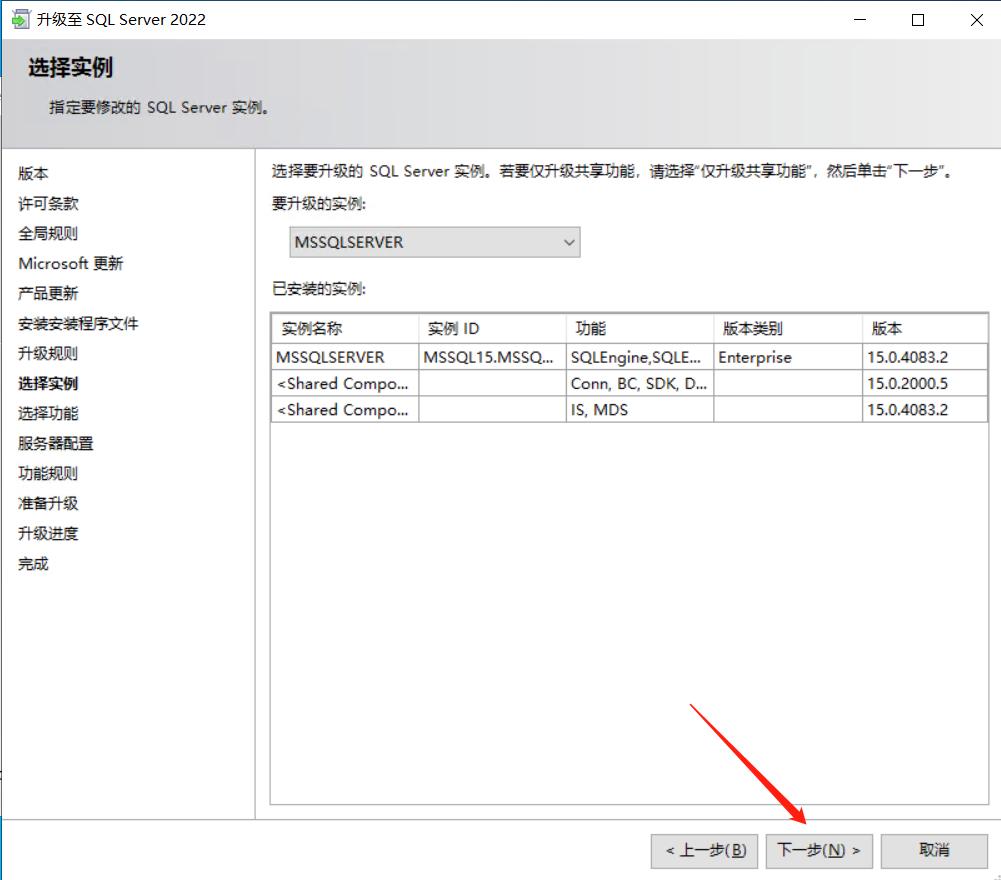Click 版本类别 column header
Viewport: 1001px width, 880px height.
tap(788, 329)
